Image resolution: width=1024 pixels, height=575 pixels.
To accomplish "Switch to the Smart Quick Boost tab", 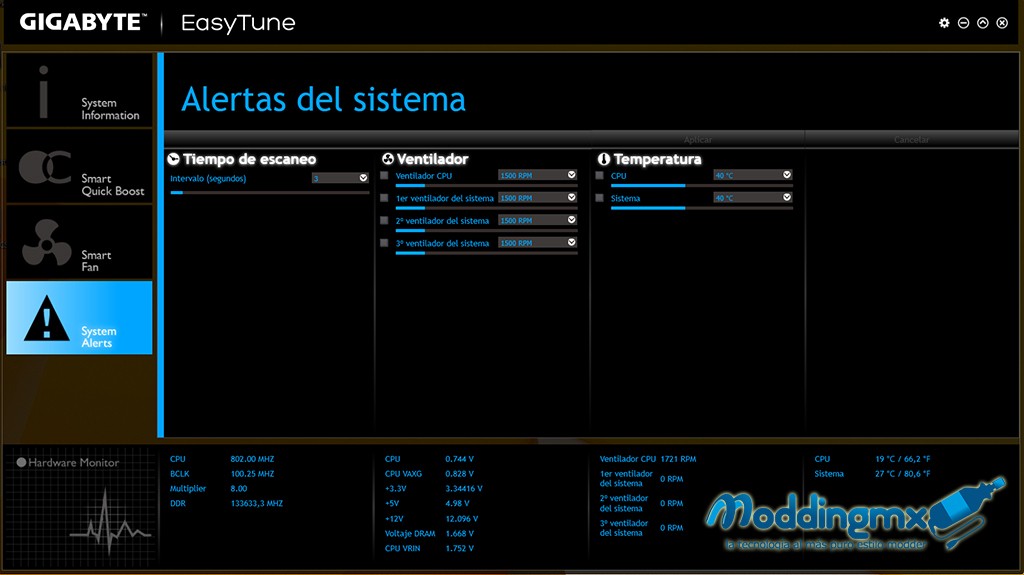I will click(79, 166).
